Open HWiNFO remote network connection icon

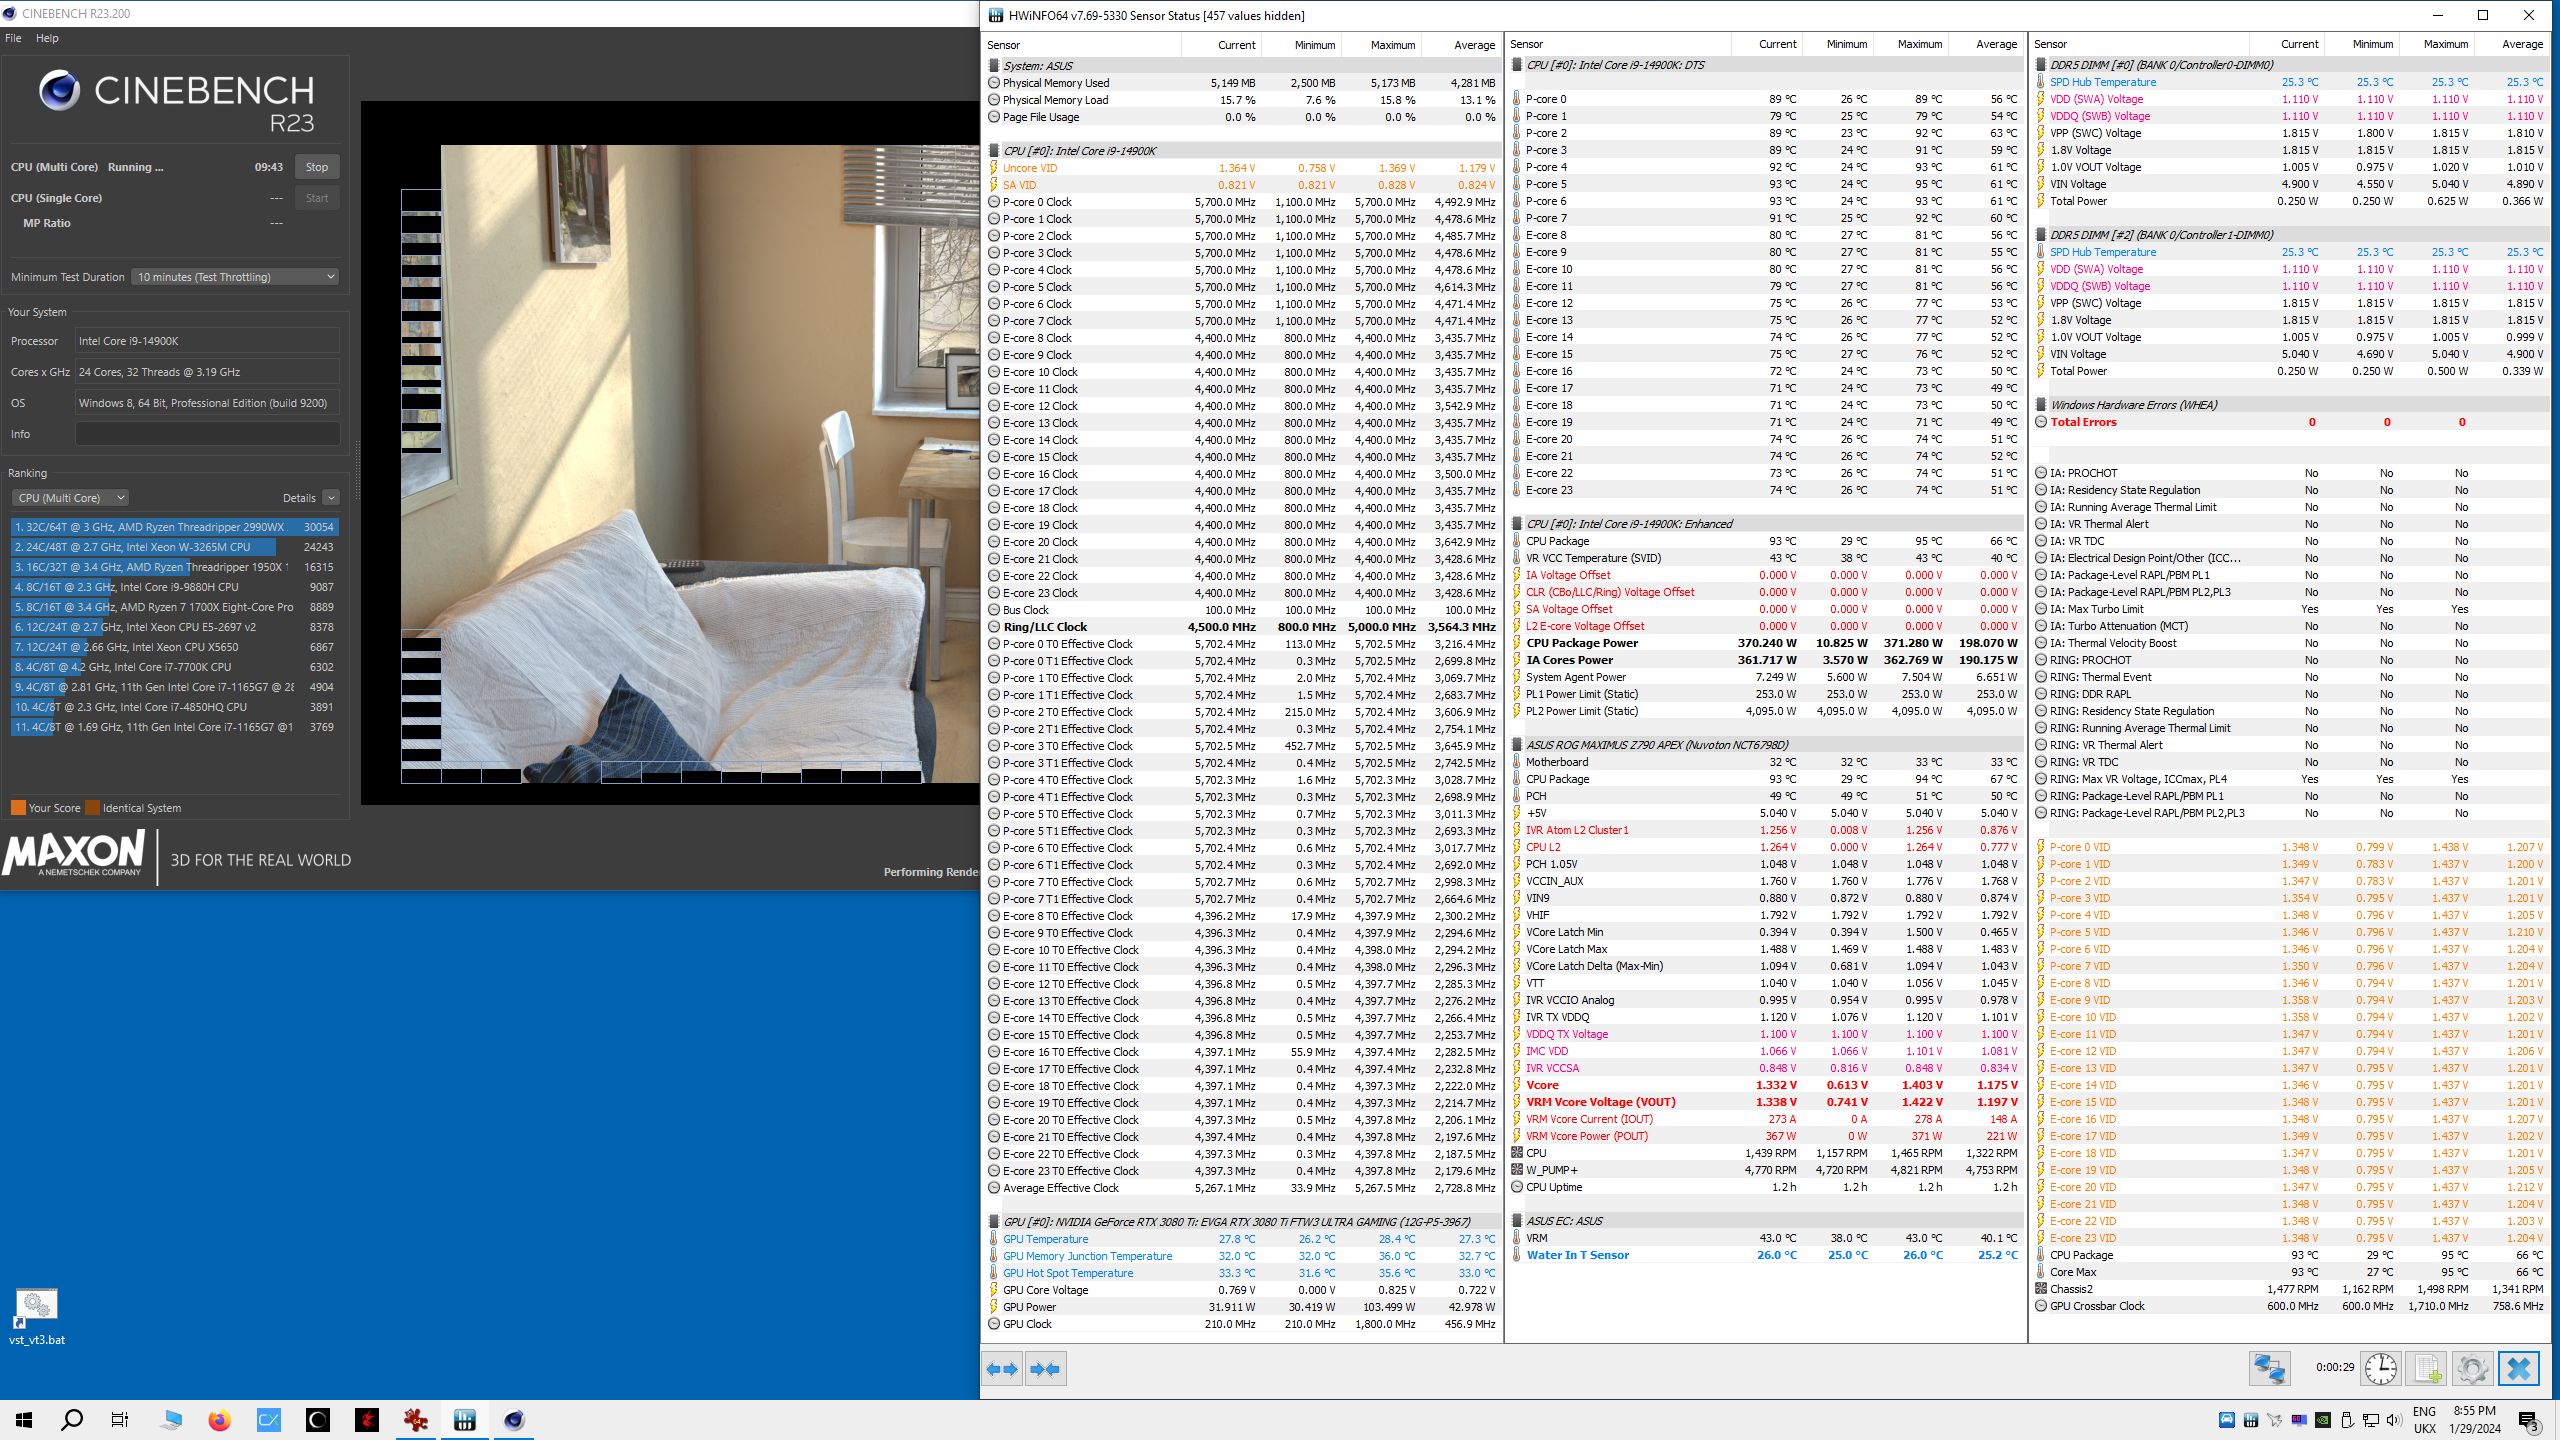pos(2269,1368)
